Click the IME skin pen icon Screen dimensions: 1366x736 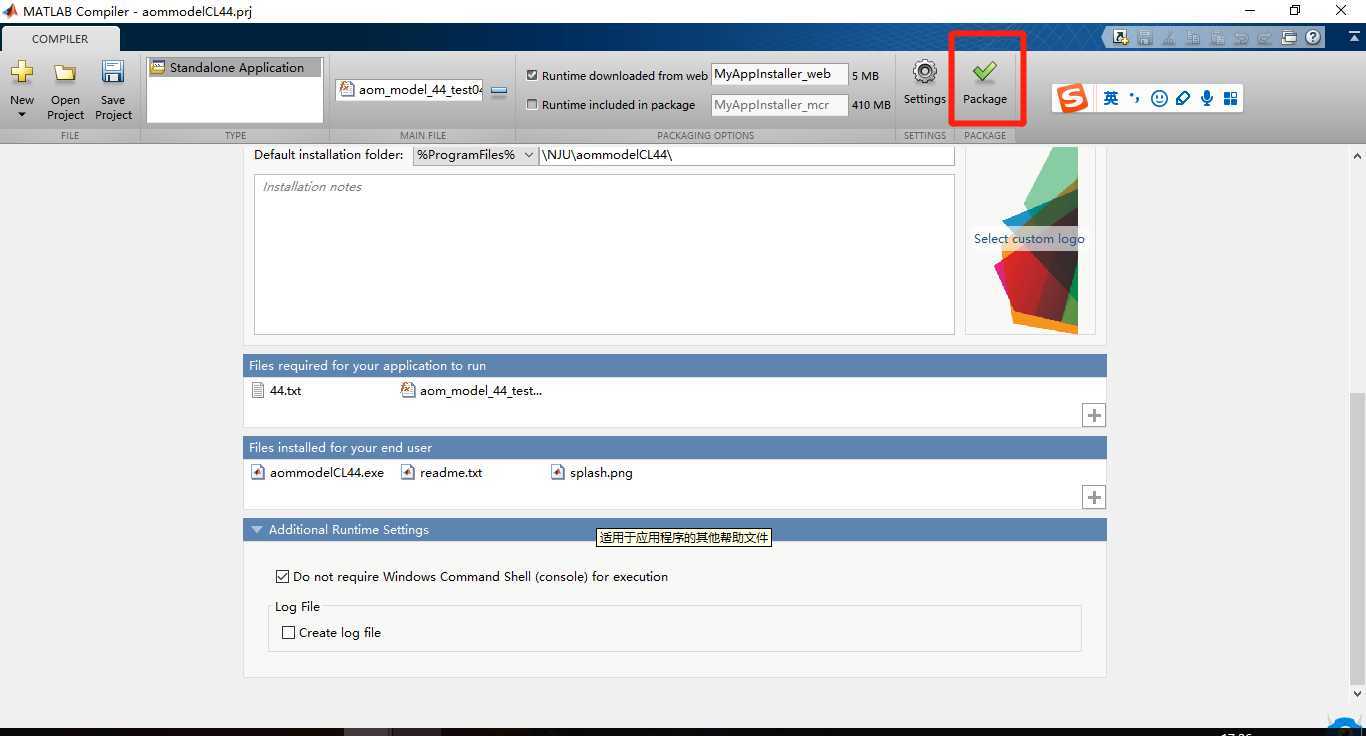[1183, 98]
